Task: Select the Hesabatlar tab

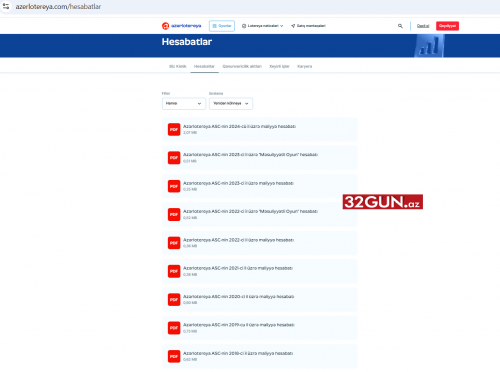Action: [x=204, y=66]
